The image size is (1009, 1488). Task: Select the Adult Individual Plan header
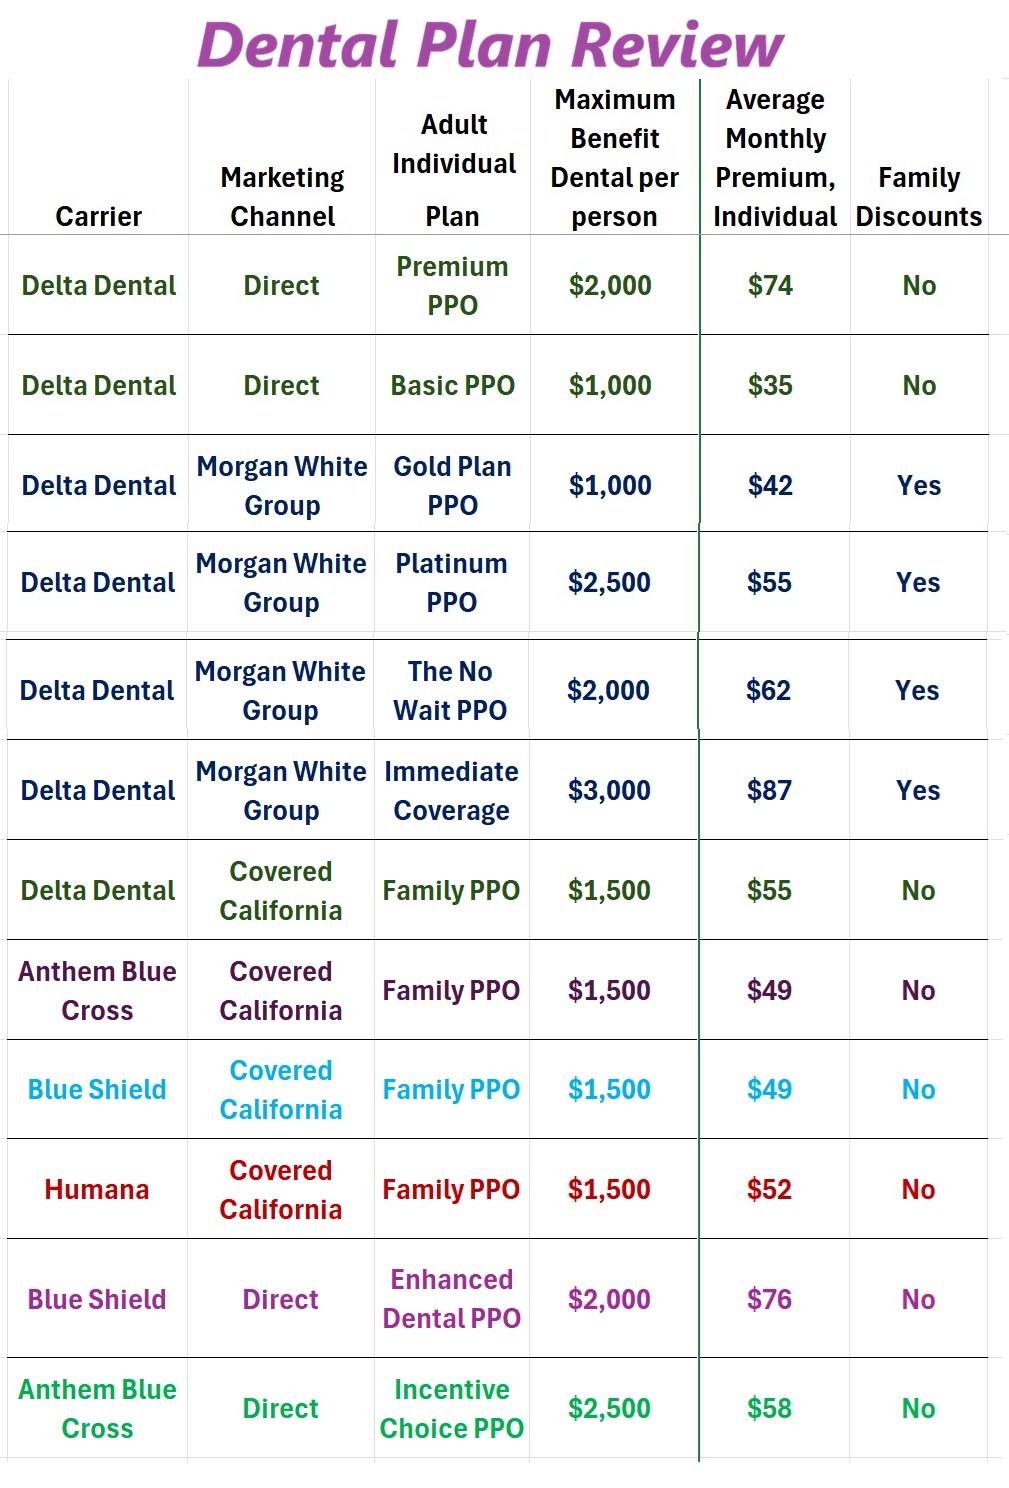click(453, 170)
